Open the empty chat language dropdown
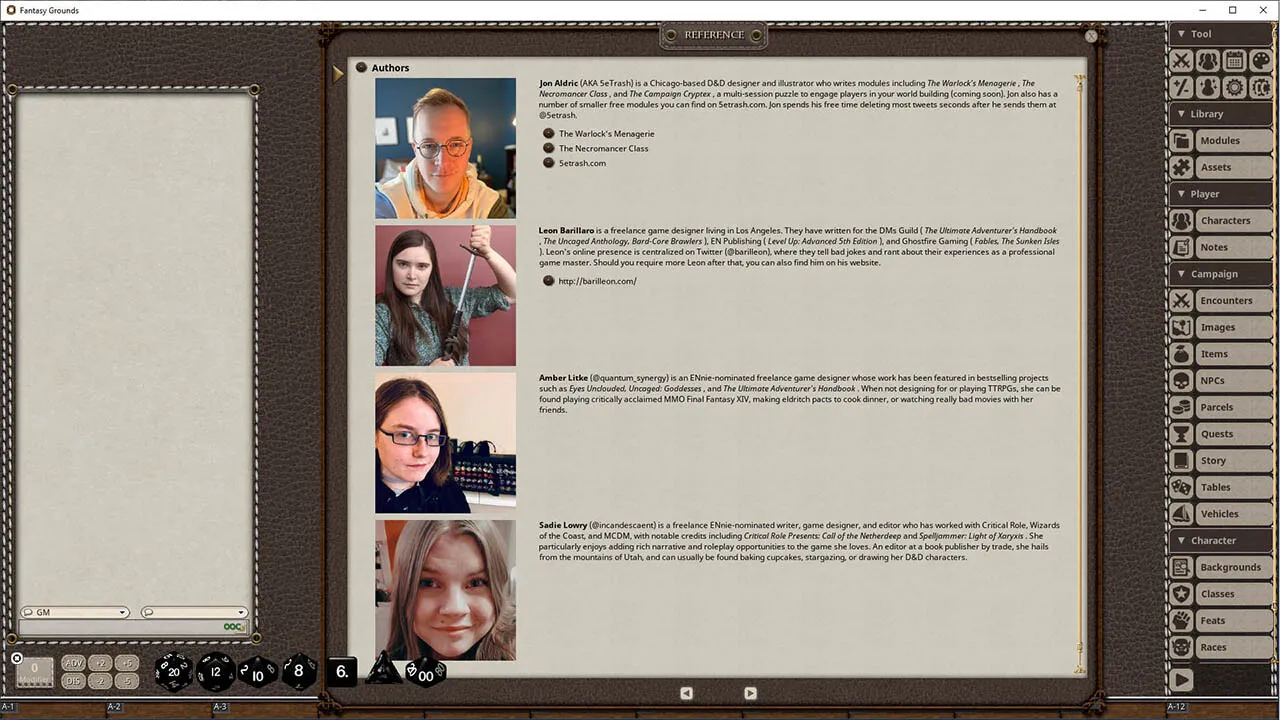The width and height of the screenshot is (1280, 720). click(x=194, y=612)
